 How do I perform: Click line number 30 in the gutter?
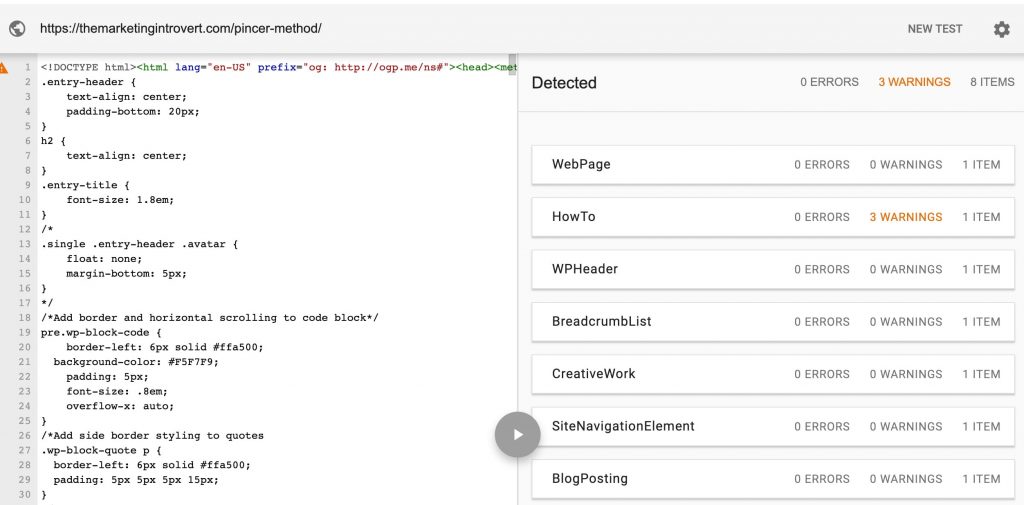[25, 494]
